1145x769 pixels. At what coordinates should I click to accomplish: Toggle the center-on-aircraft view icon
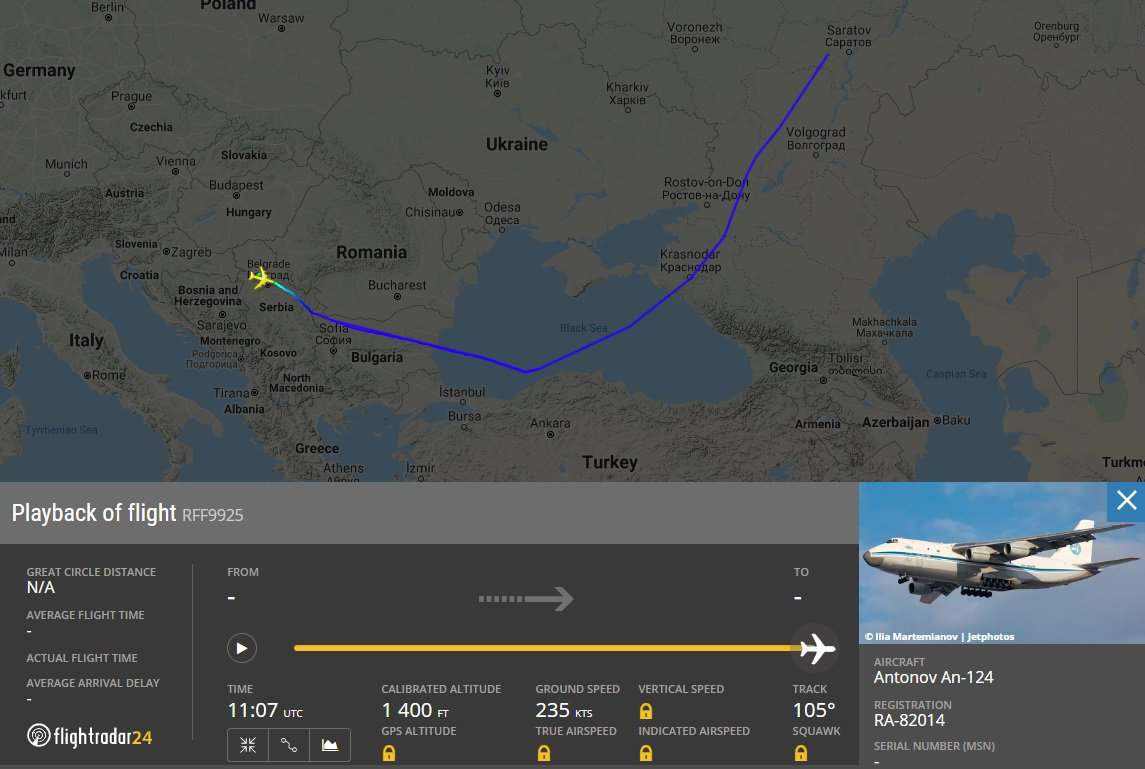248,745
